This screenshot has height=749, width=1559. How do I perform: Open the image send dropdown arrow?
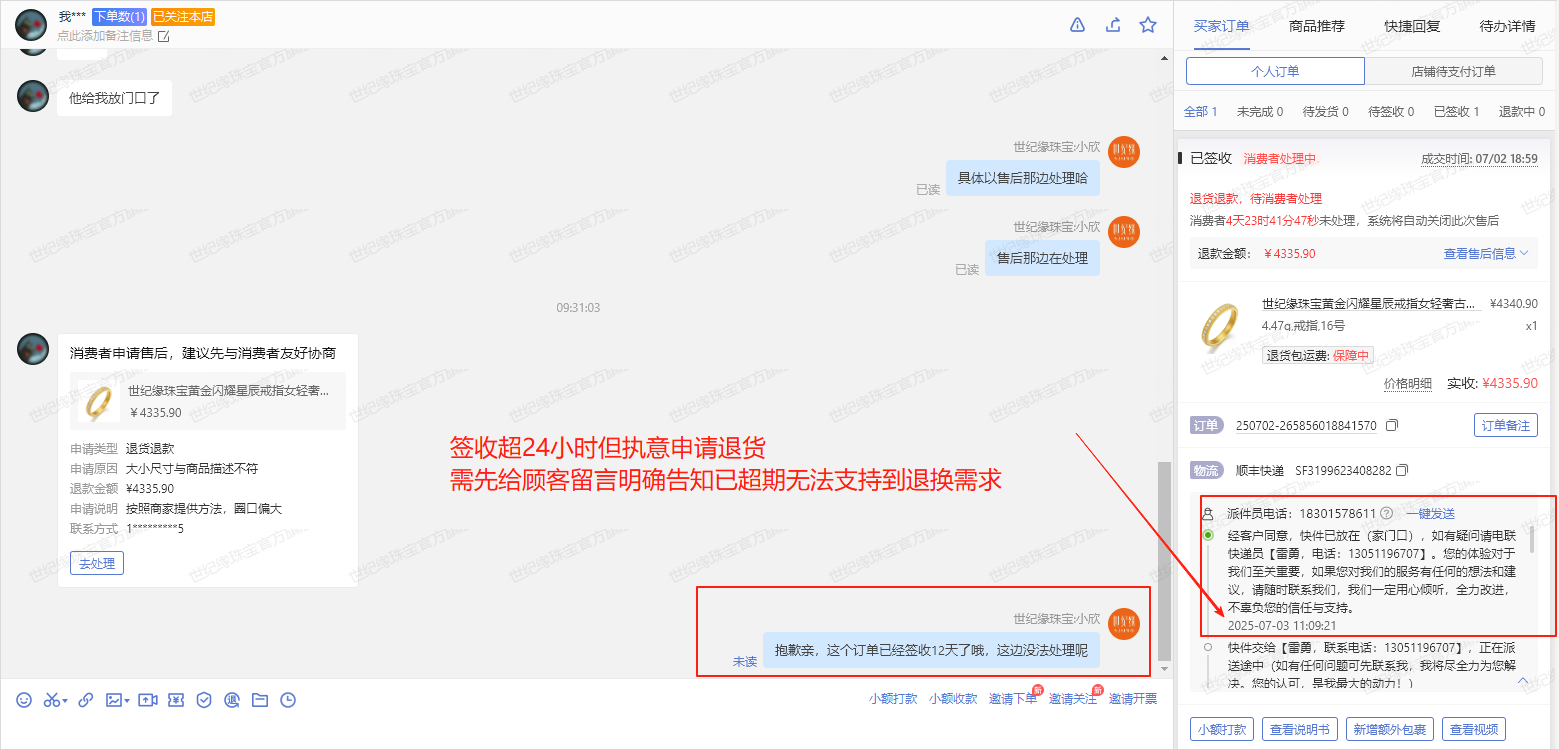pyautogui.click(x=127, y=701)
